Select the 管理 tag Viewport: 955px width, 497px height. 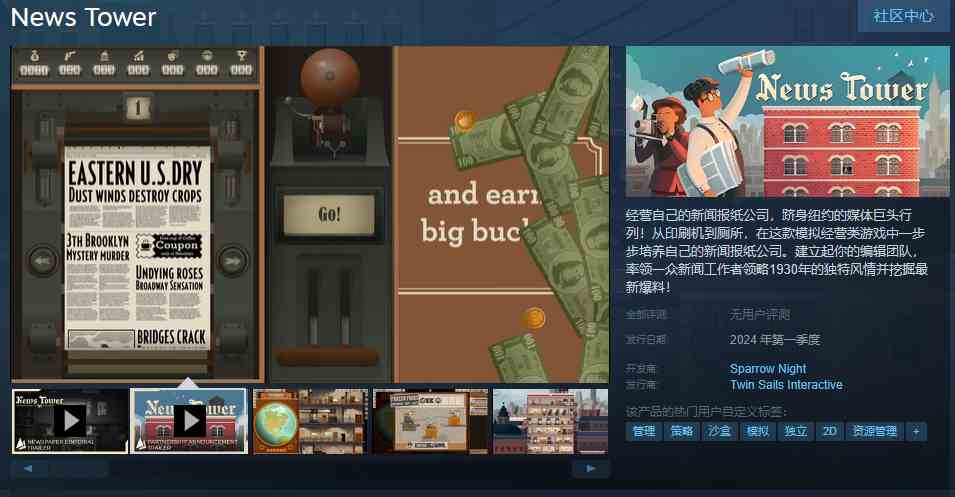point(644,431)
